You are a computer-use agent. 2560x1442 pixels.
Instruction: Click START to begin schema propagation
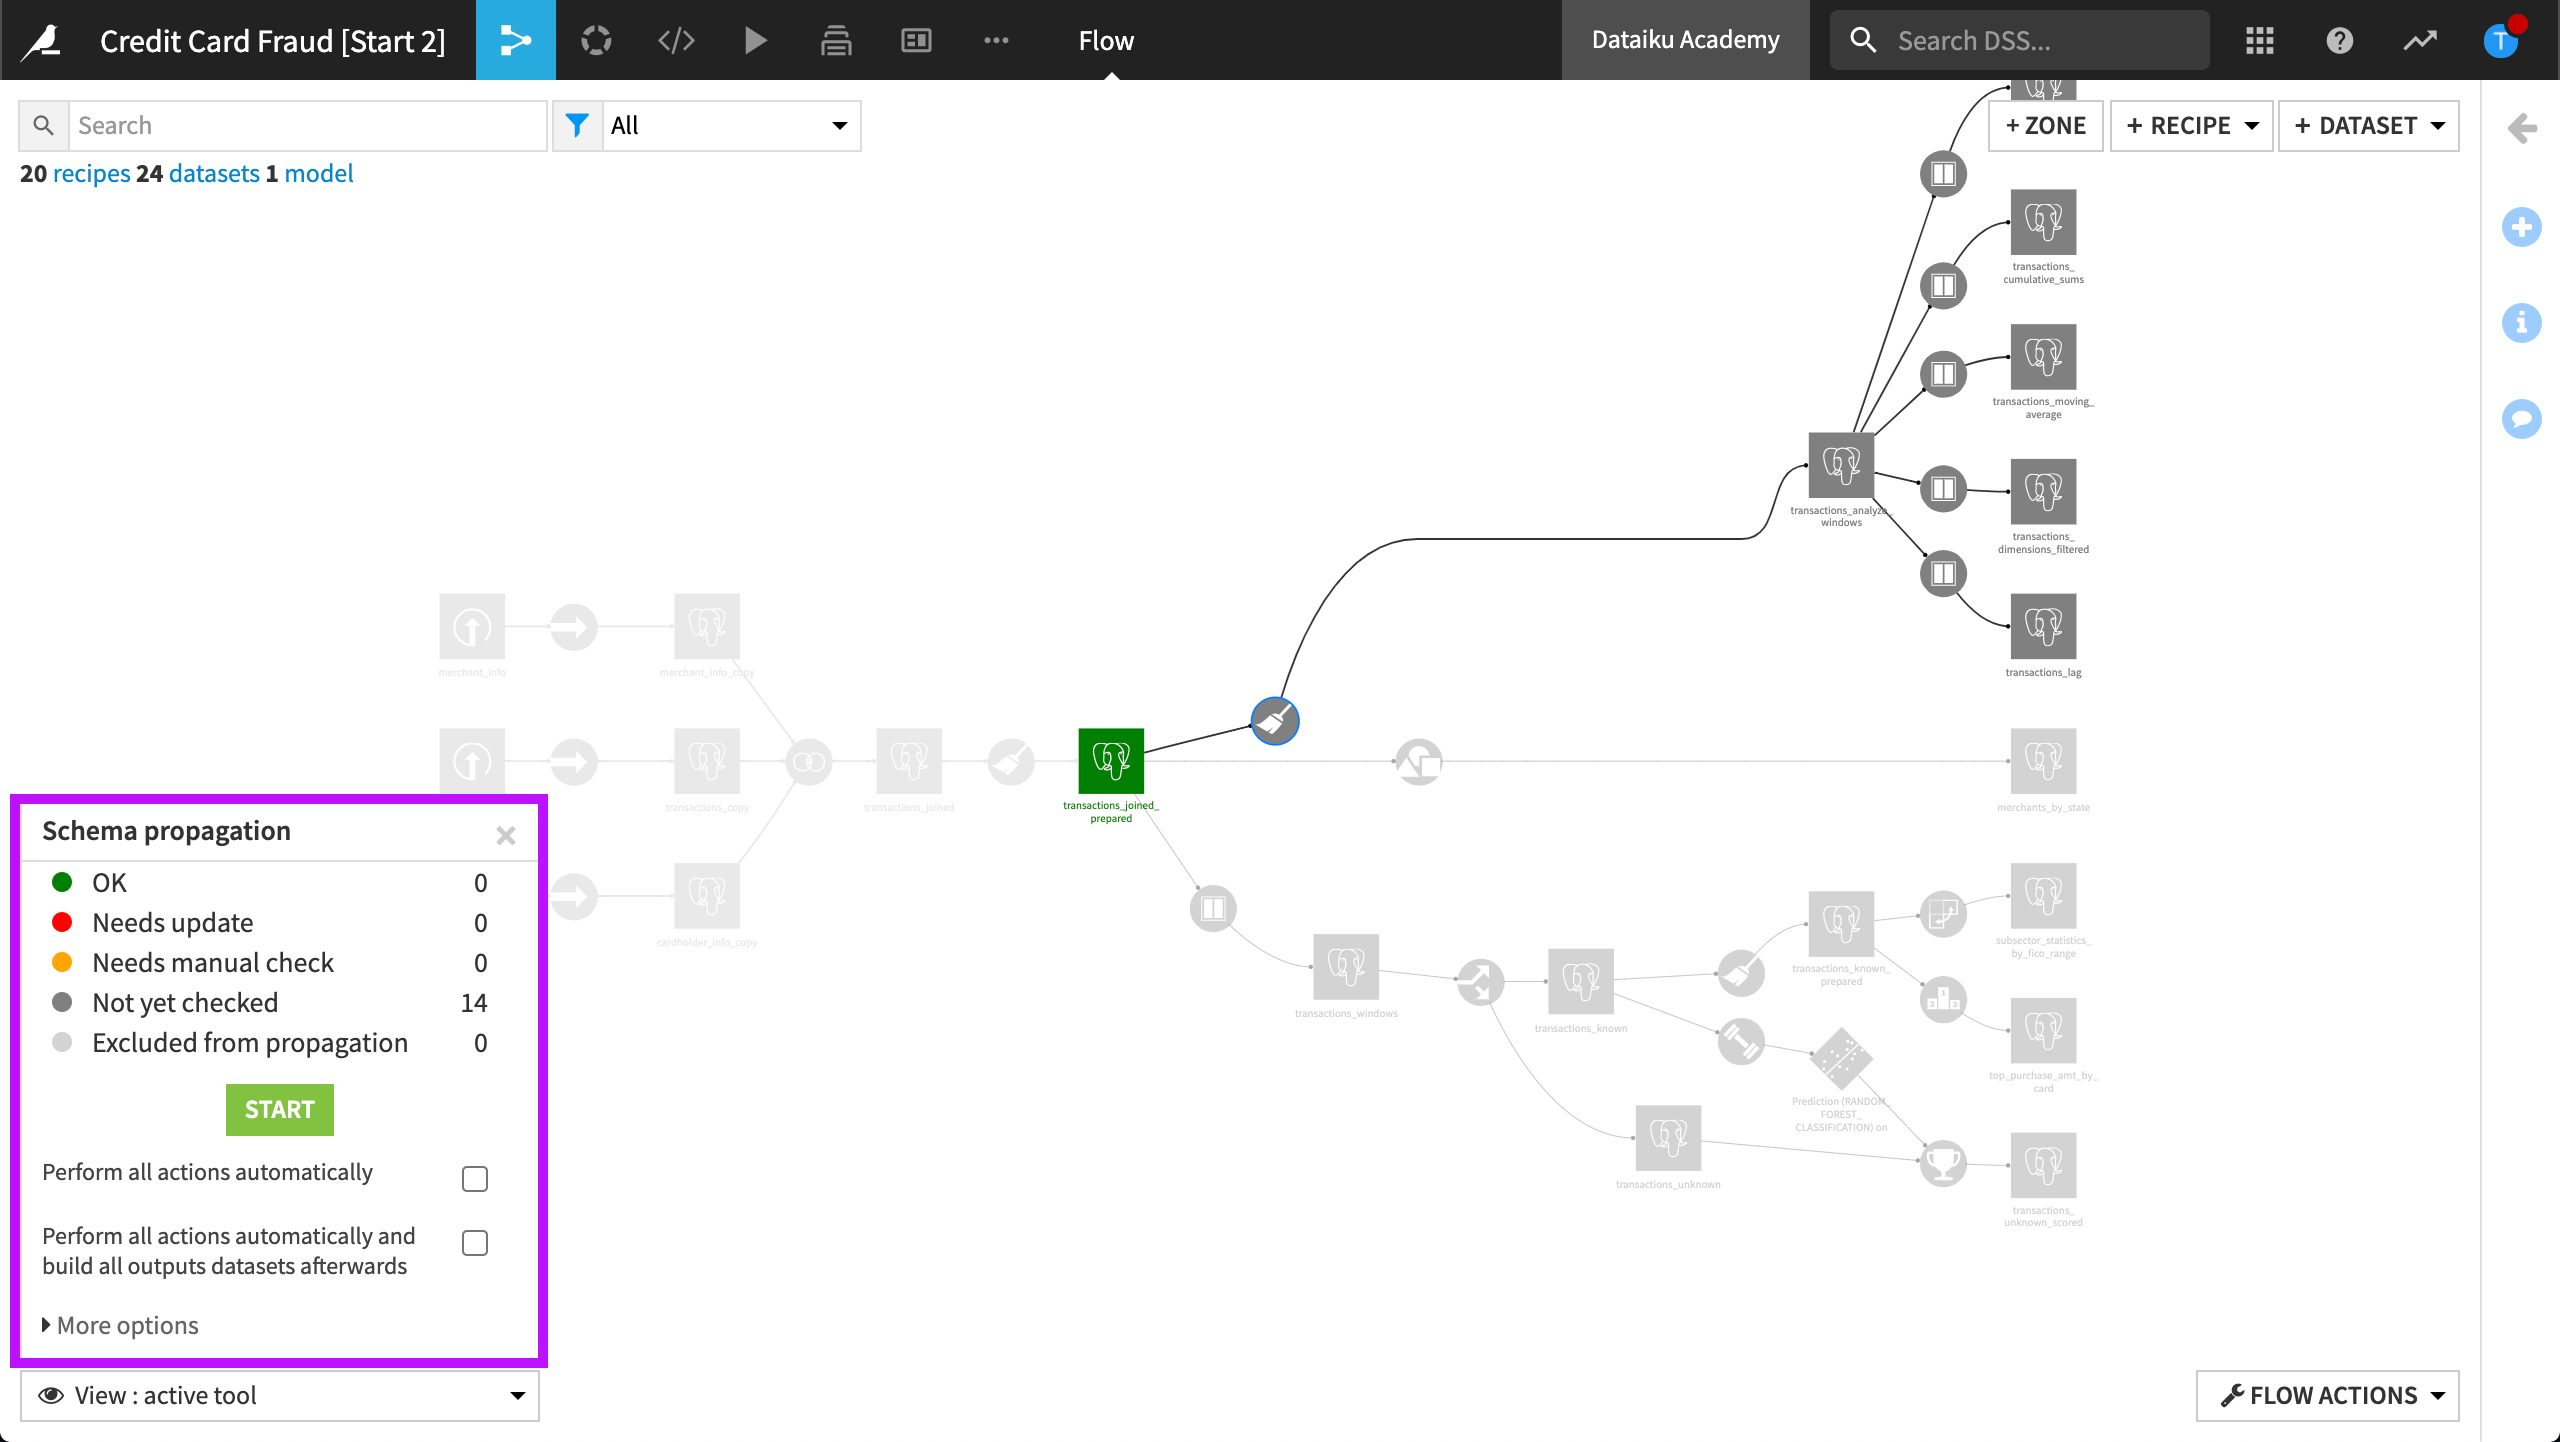tap(278, 1108)
